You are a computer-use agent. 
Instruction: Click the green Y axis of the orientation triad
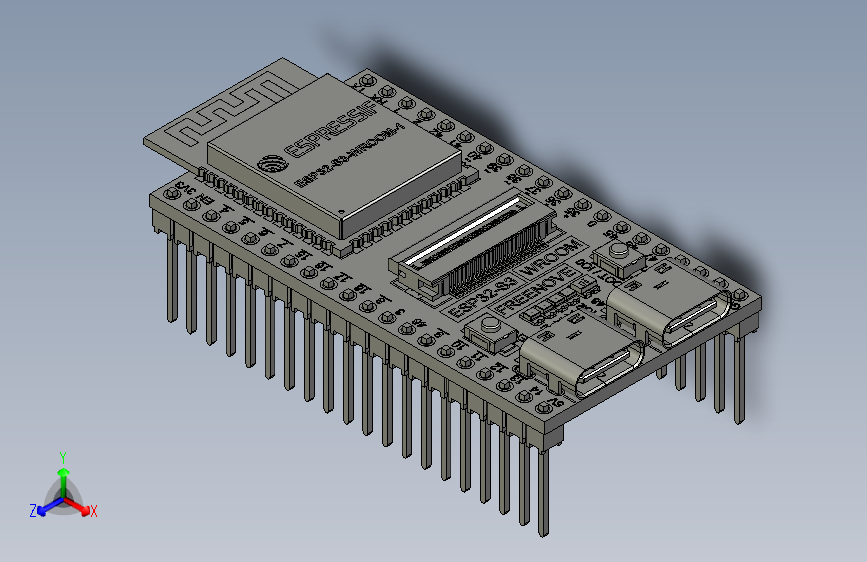64,480
